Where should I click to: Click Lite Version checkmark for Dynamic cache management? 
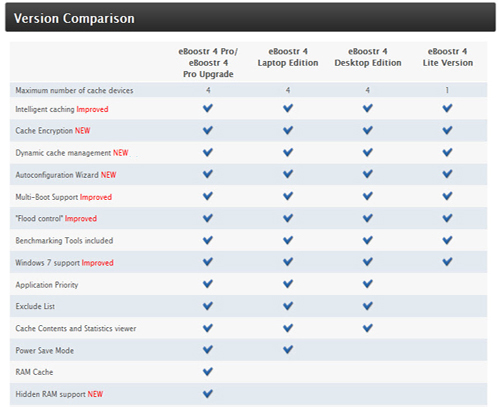447,152
